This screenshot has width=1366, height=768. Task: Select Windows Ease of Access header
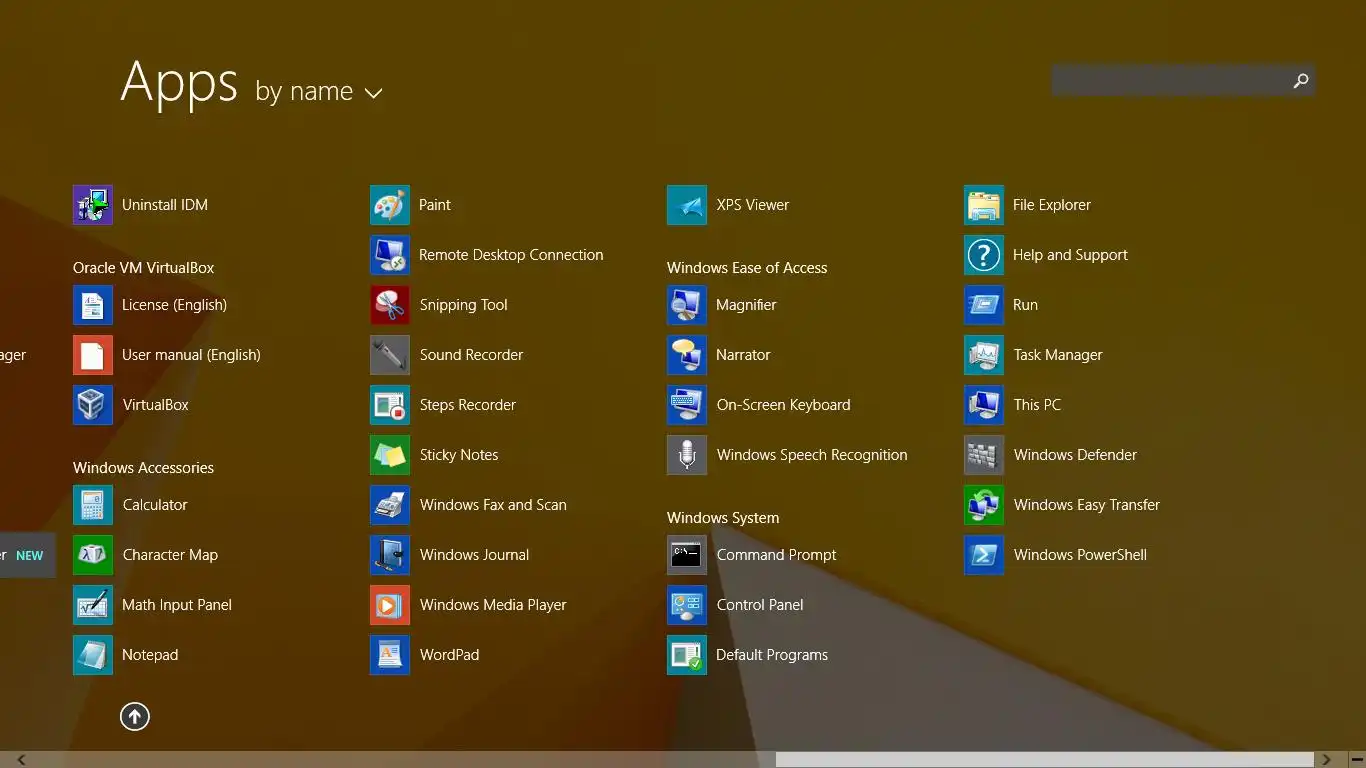747,268
